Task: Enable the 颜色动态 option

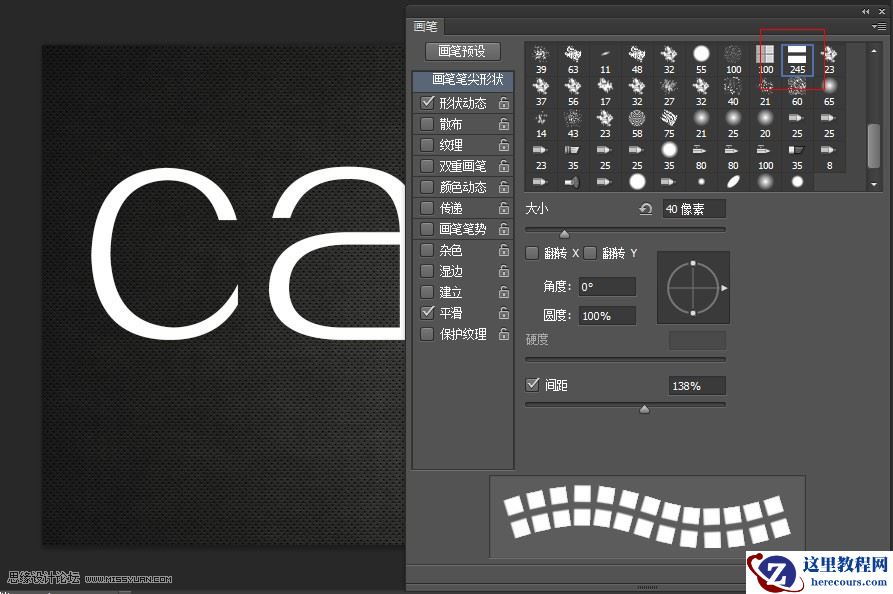Action: [428, 186]
